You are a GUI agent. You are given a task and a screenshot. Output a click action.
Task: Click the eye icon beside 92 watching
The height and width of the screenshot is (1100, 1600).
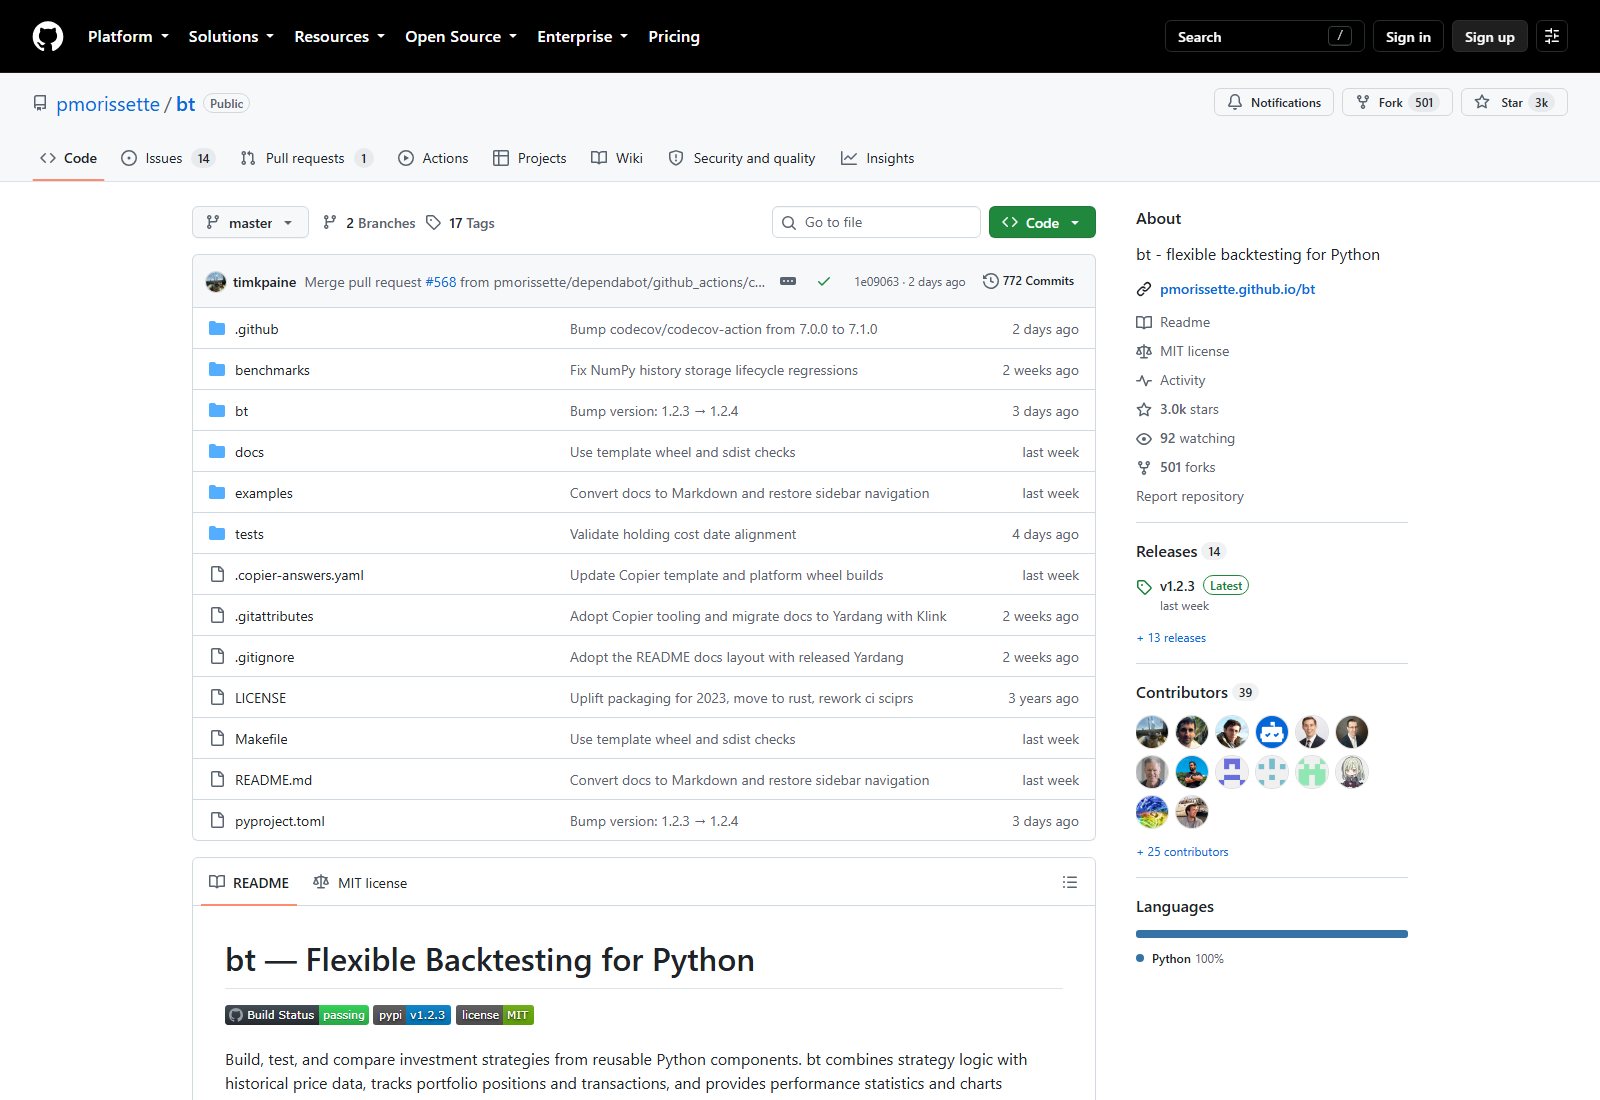click(1144, 439)
